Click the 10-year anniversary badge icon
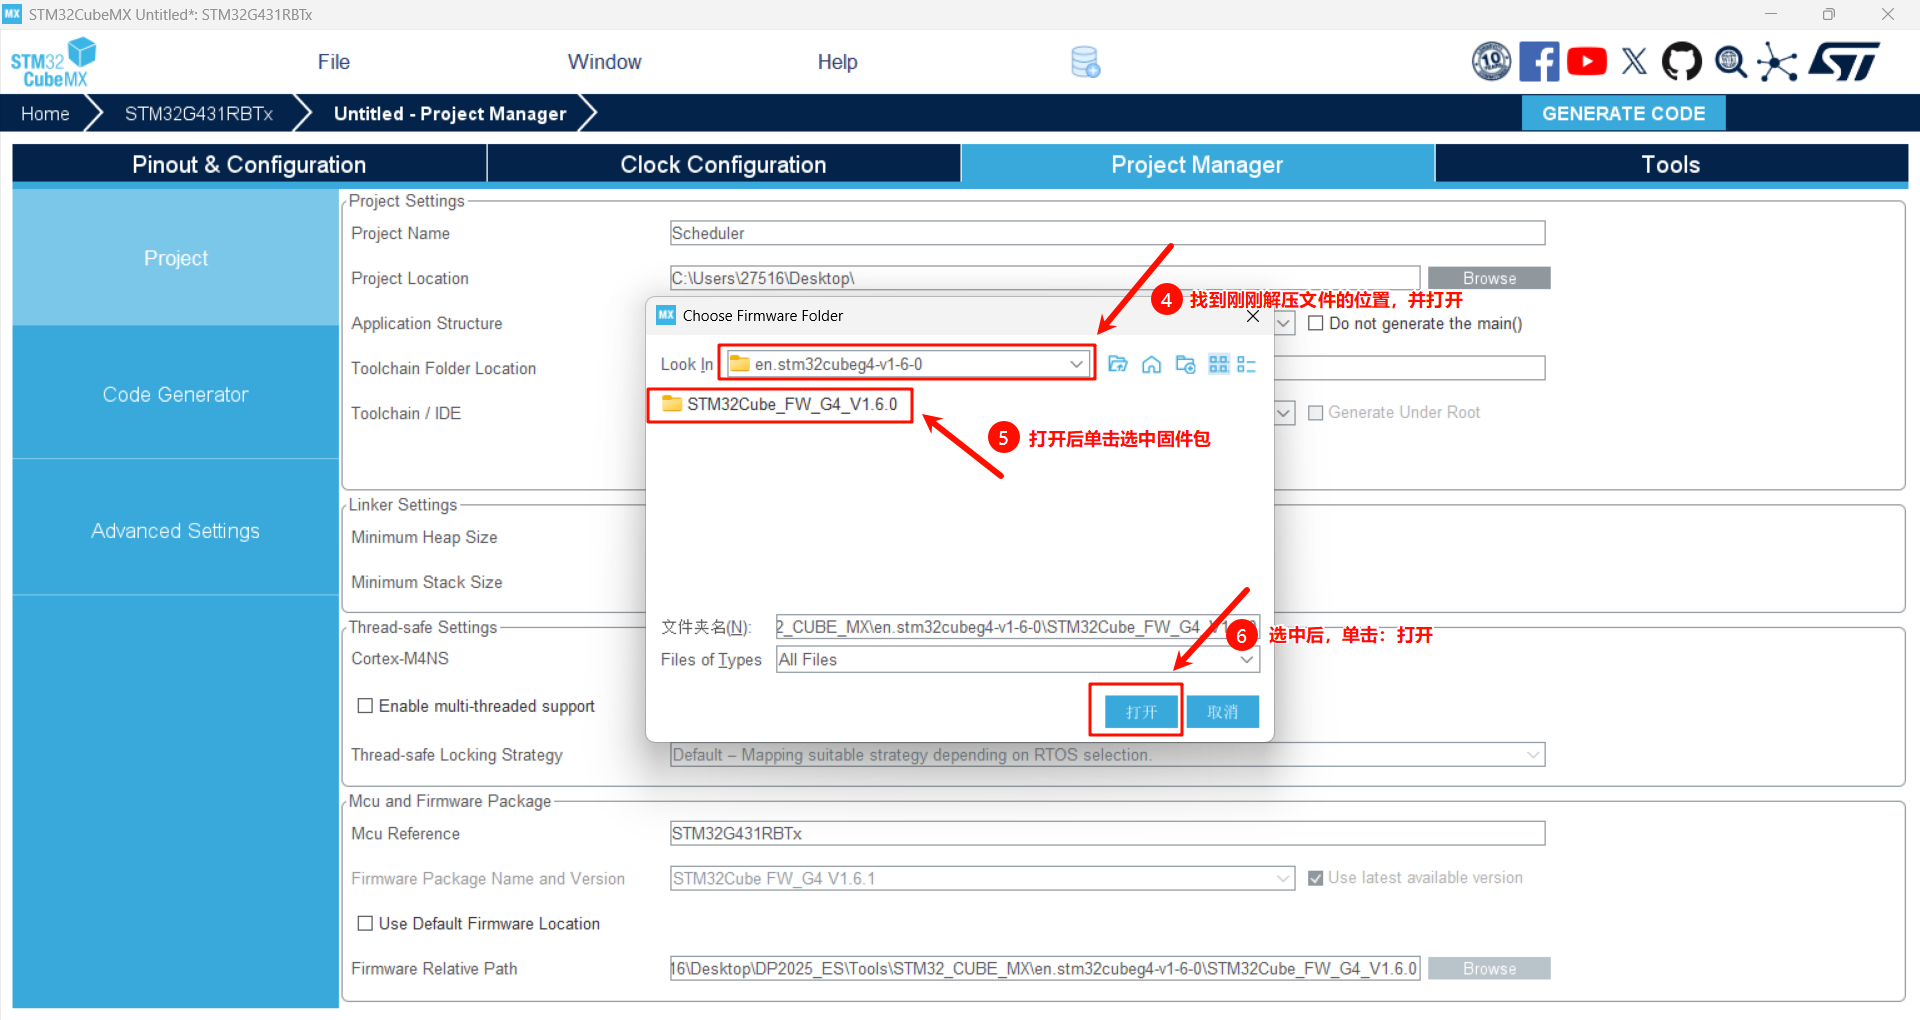The width and height of the screenshot is (1920, 1020). tap(1491, 62)
